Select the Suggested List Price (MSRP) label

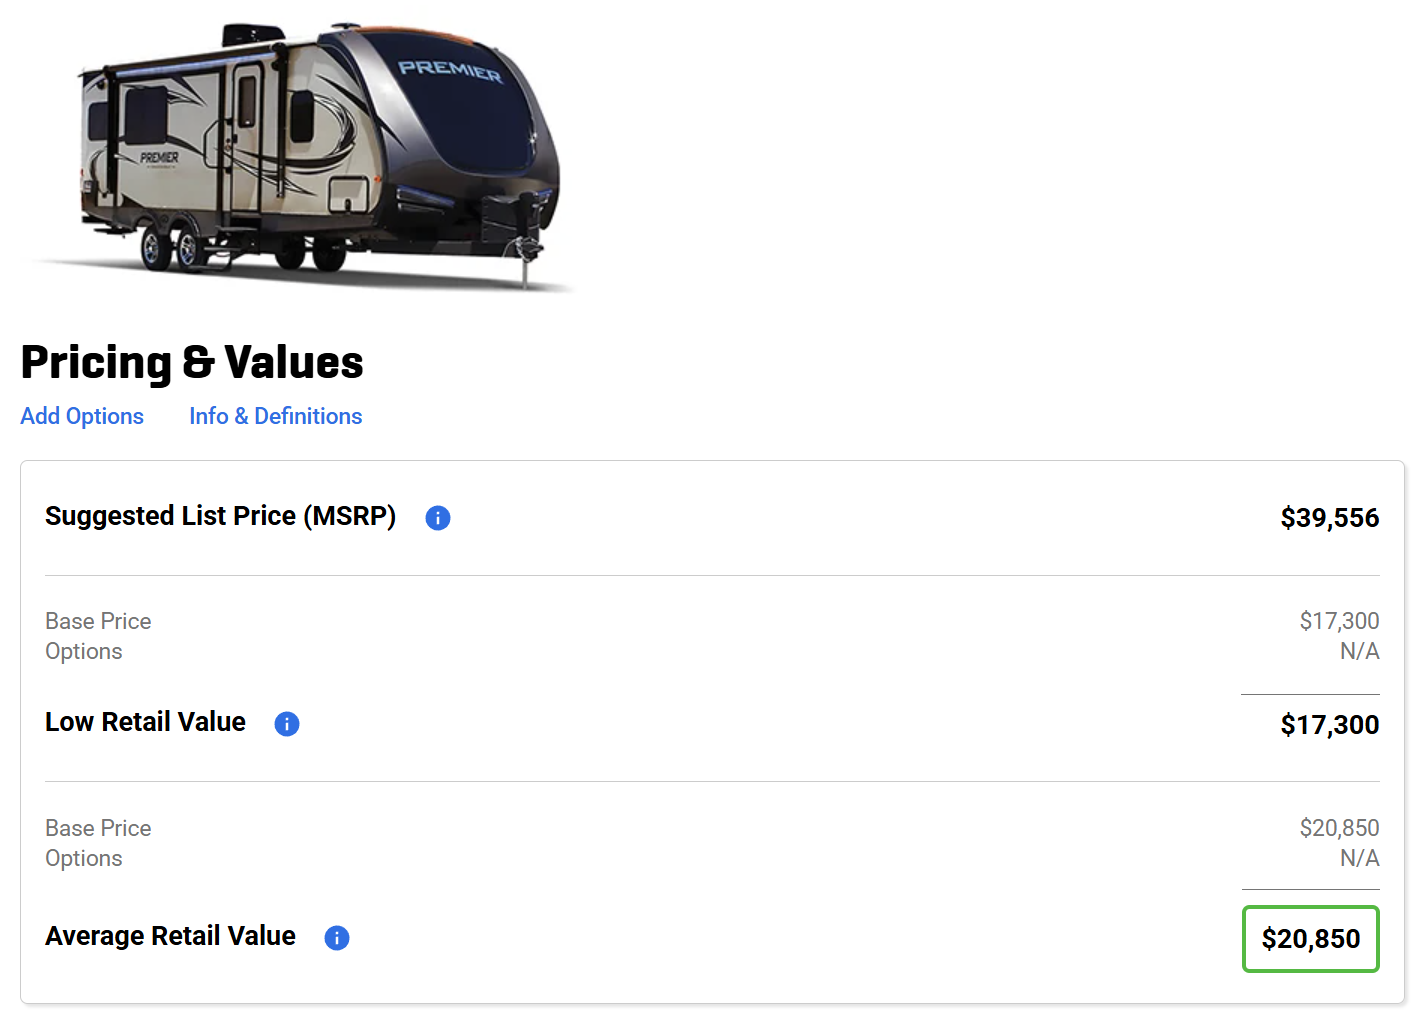point(220,516)
